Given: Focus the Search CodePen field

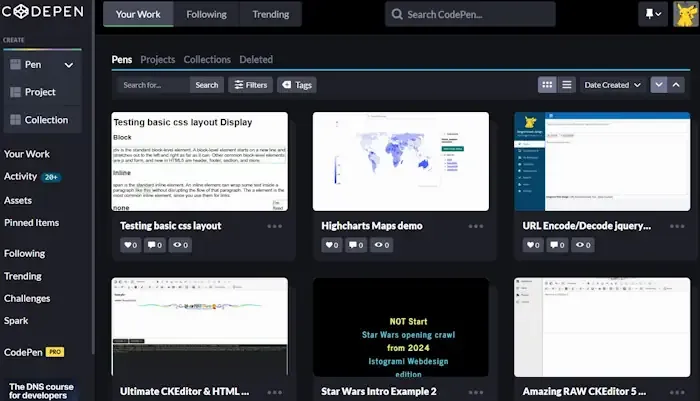Looking at the screenshot, I should point(470,14).
